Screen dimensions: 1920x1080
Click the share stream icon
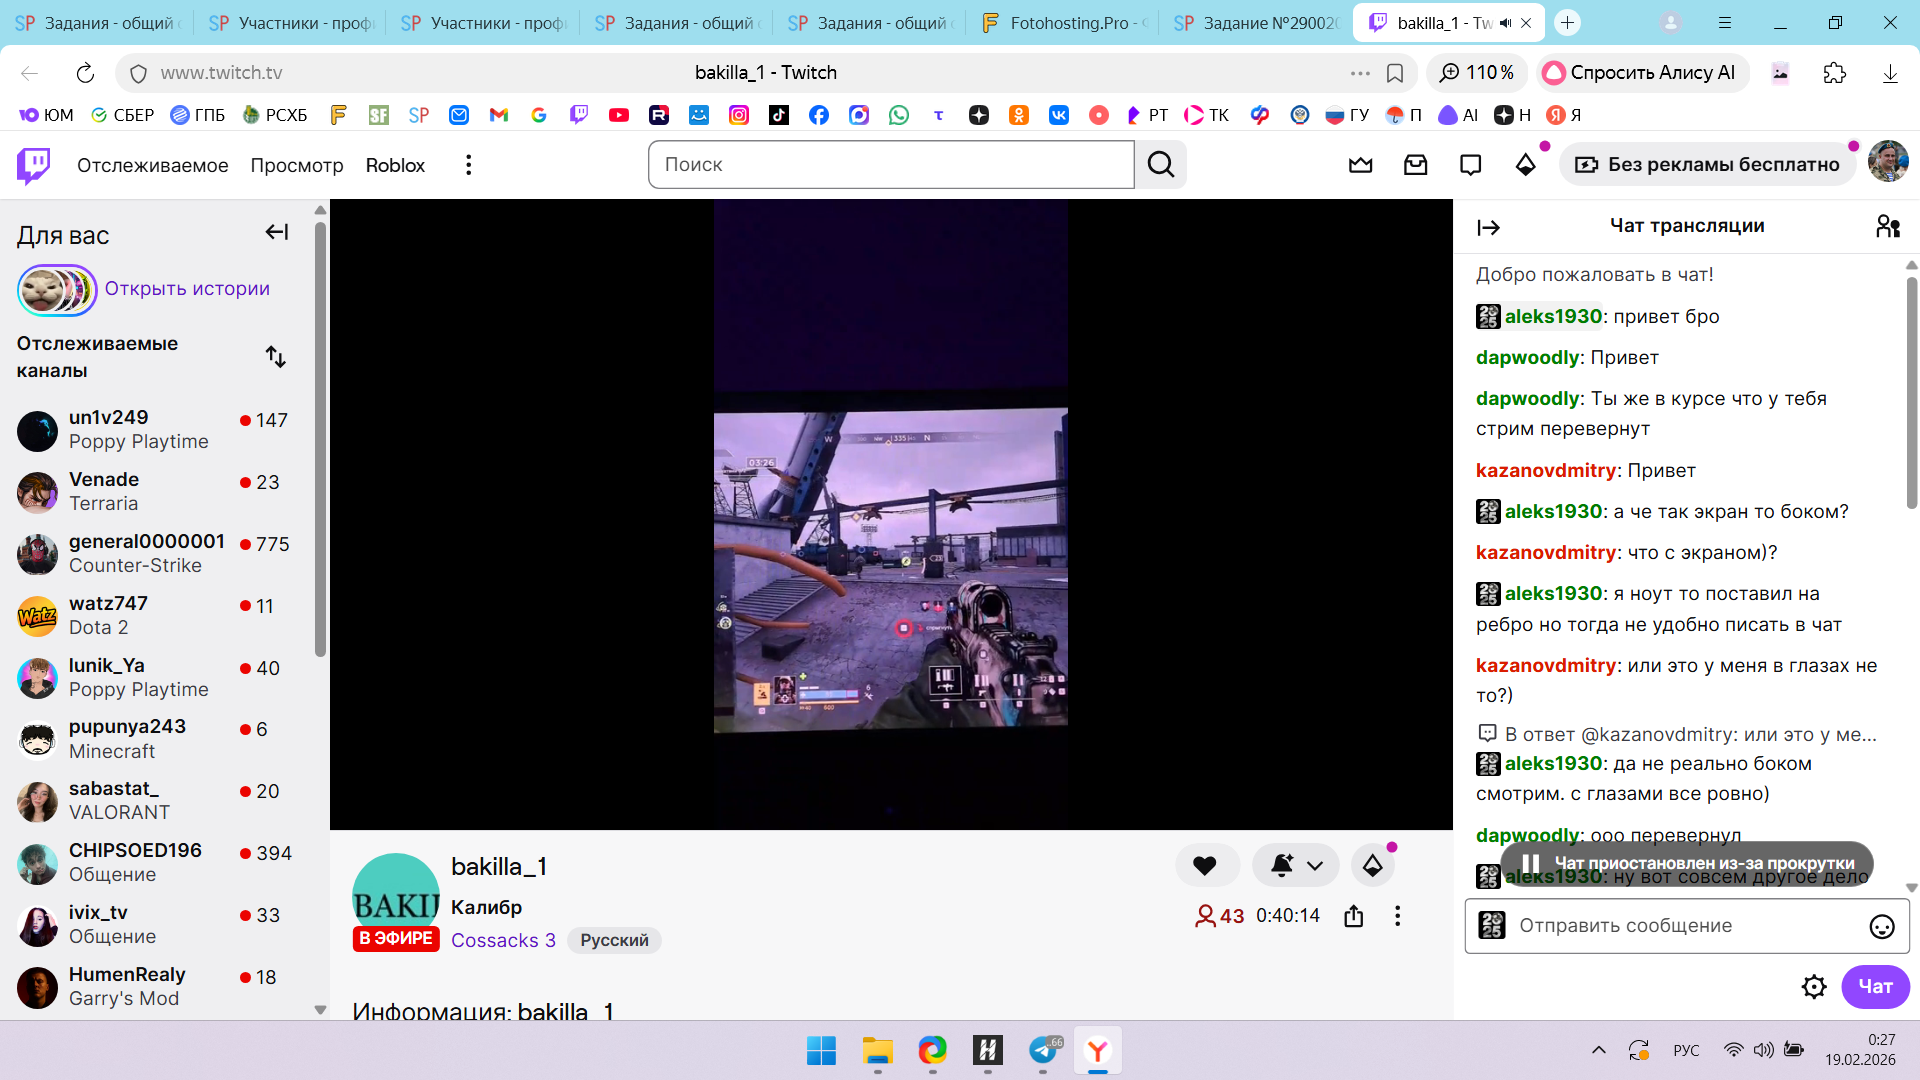point(1353,916)
